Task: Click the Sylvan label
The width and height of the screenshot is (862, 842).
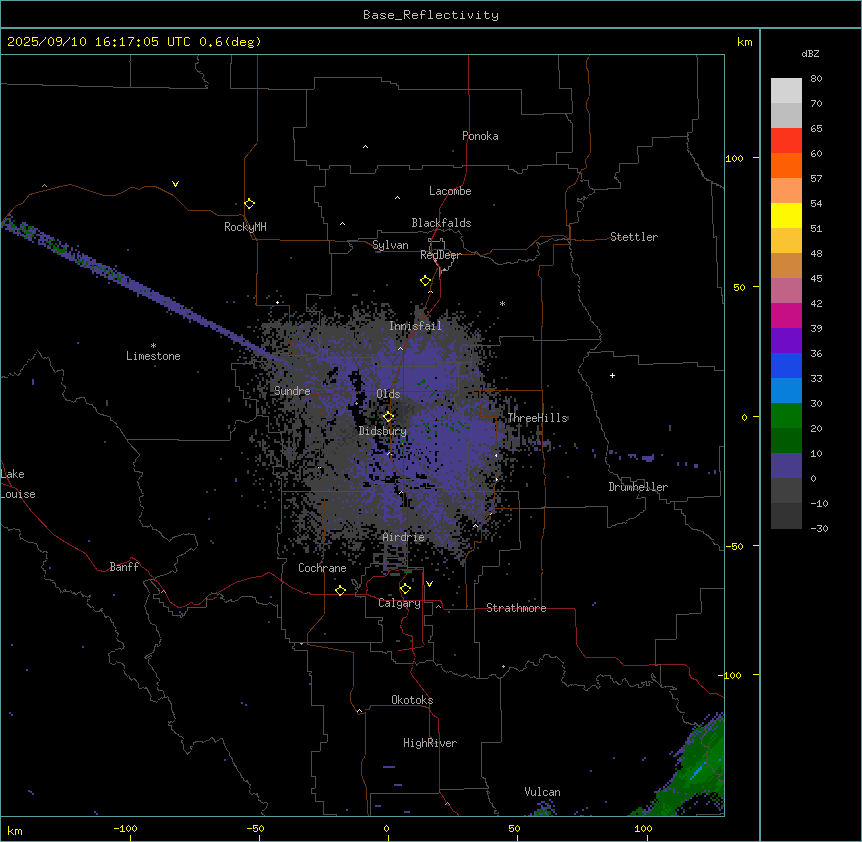Action: point(390,245)
